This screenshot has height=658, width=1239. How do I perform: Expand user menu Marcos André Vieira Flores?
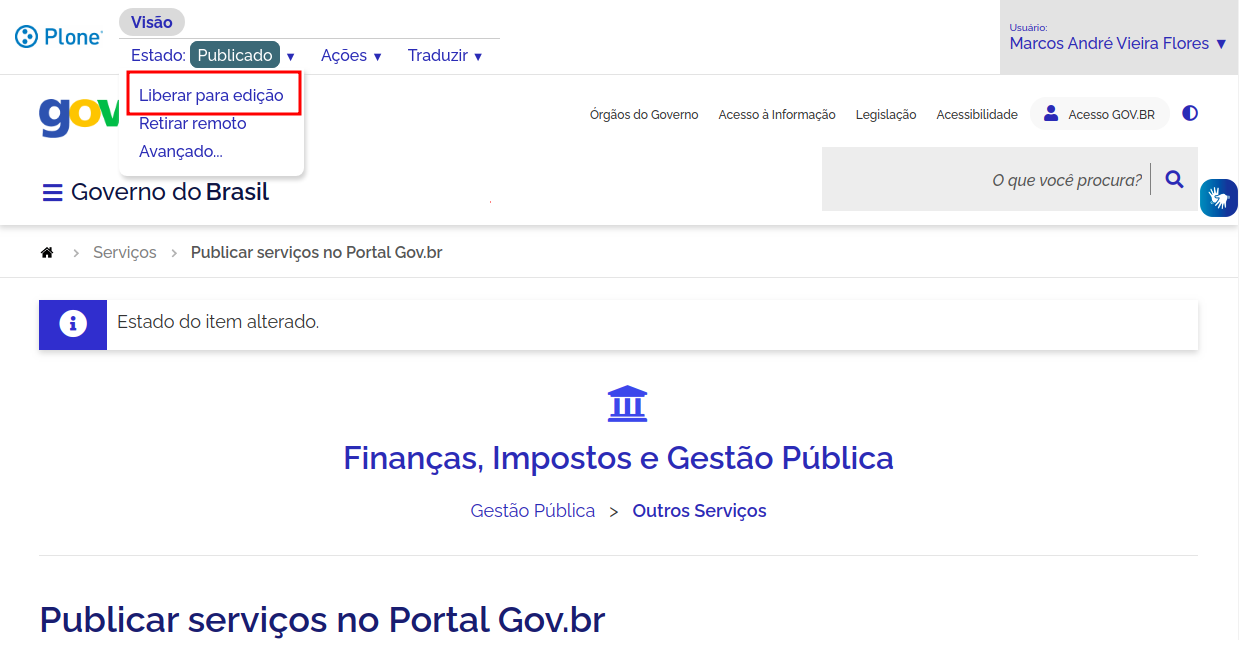(1117, 44)
